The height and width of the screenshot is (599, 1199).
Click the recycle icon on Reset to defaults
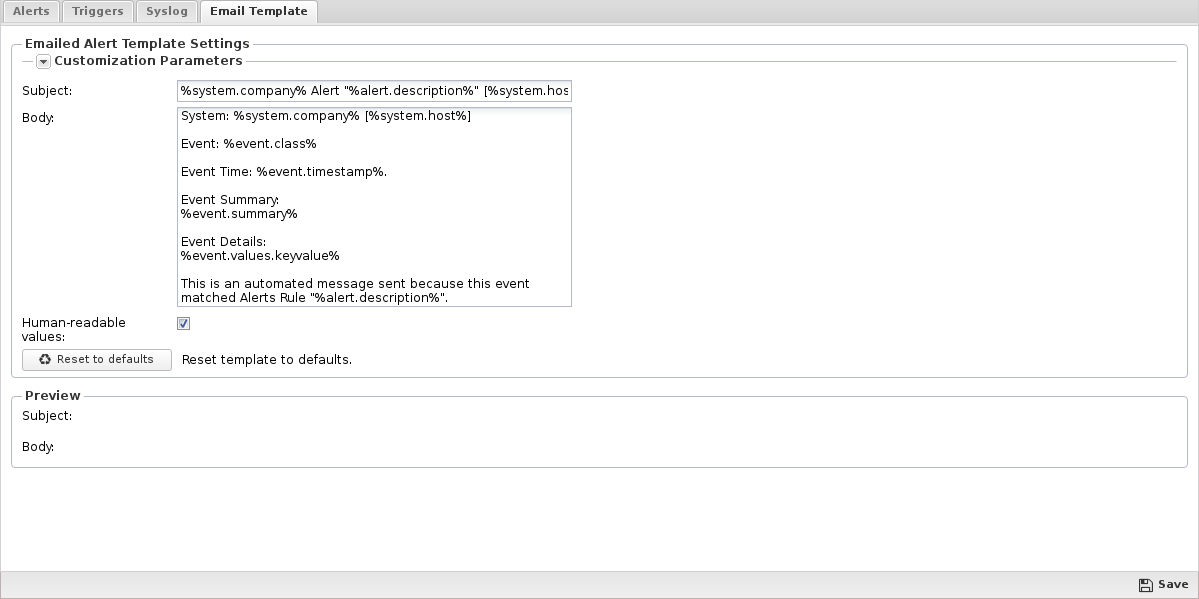(x=44, y=359)
